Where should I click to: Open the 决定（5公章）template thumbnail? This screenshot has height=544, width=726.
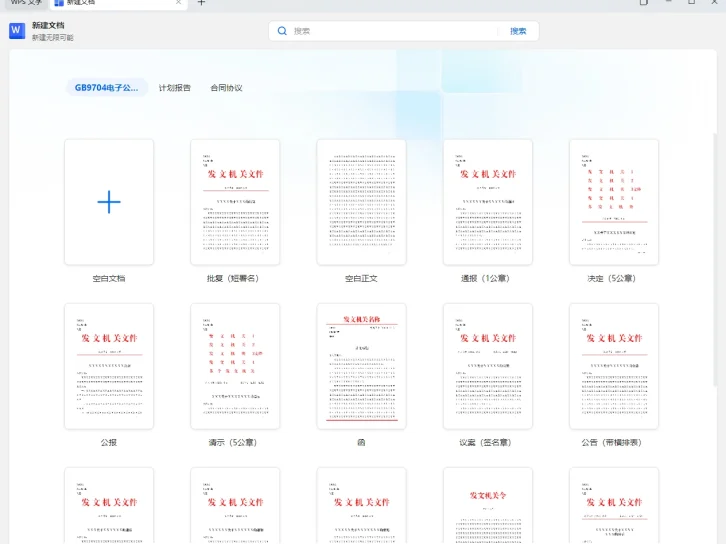614,202
